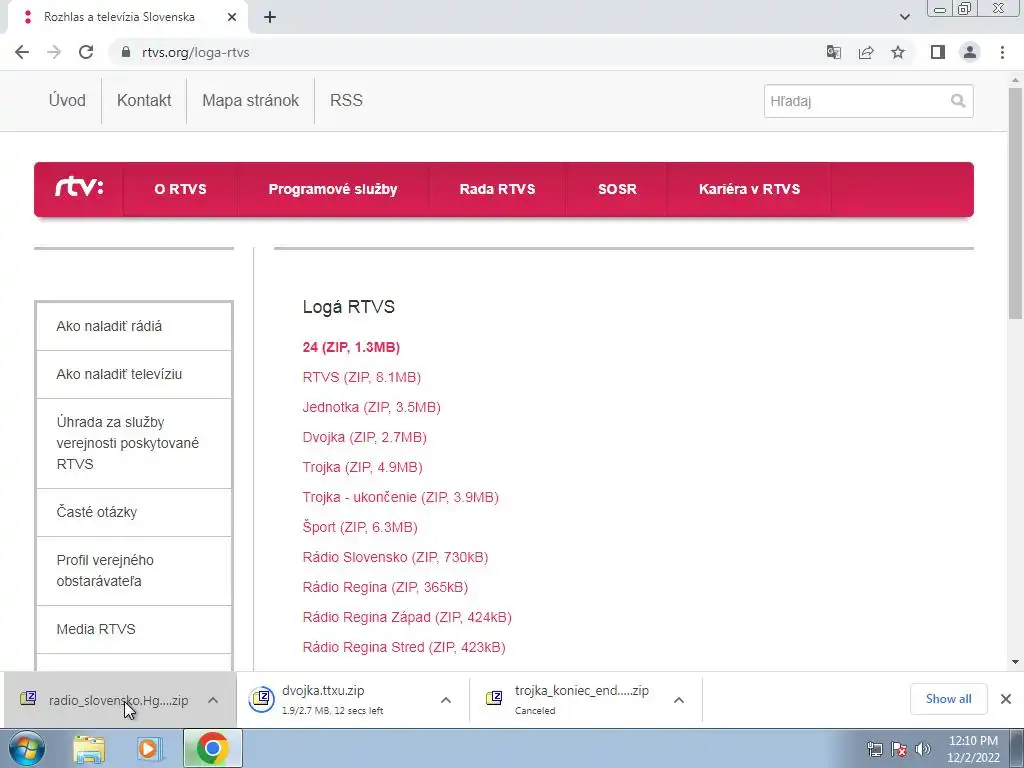Open the Action Center flag icon

click(x=899, y=749)
